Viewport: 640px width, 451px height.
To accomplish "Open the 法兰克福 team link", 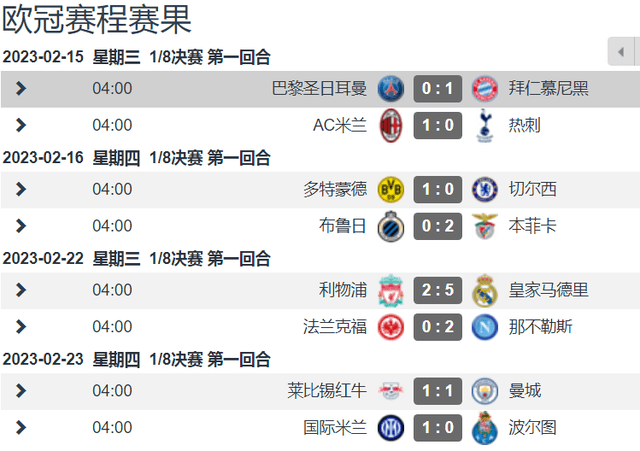I will click(x=335, y=327).
